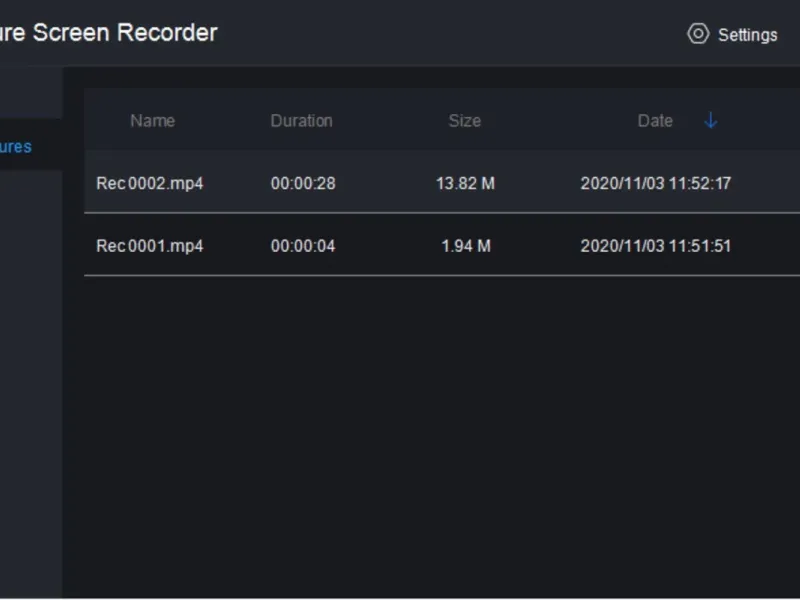Screen dimensions: 800x600
Task: Click duration 00:00:28
Action: 303,183
